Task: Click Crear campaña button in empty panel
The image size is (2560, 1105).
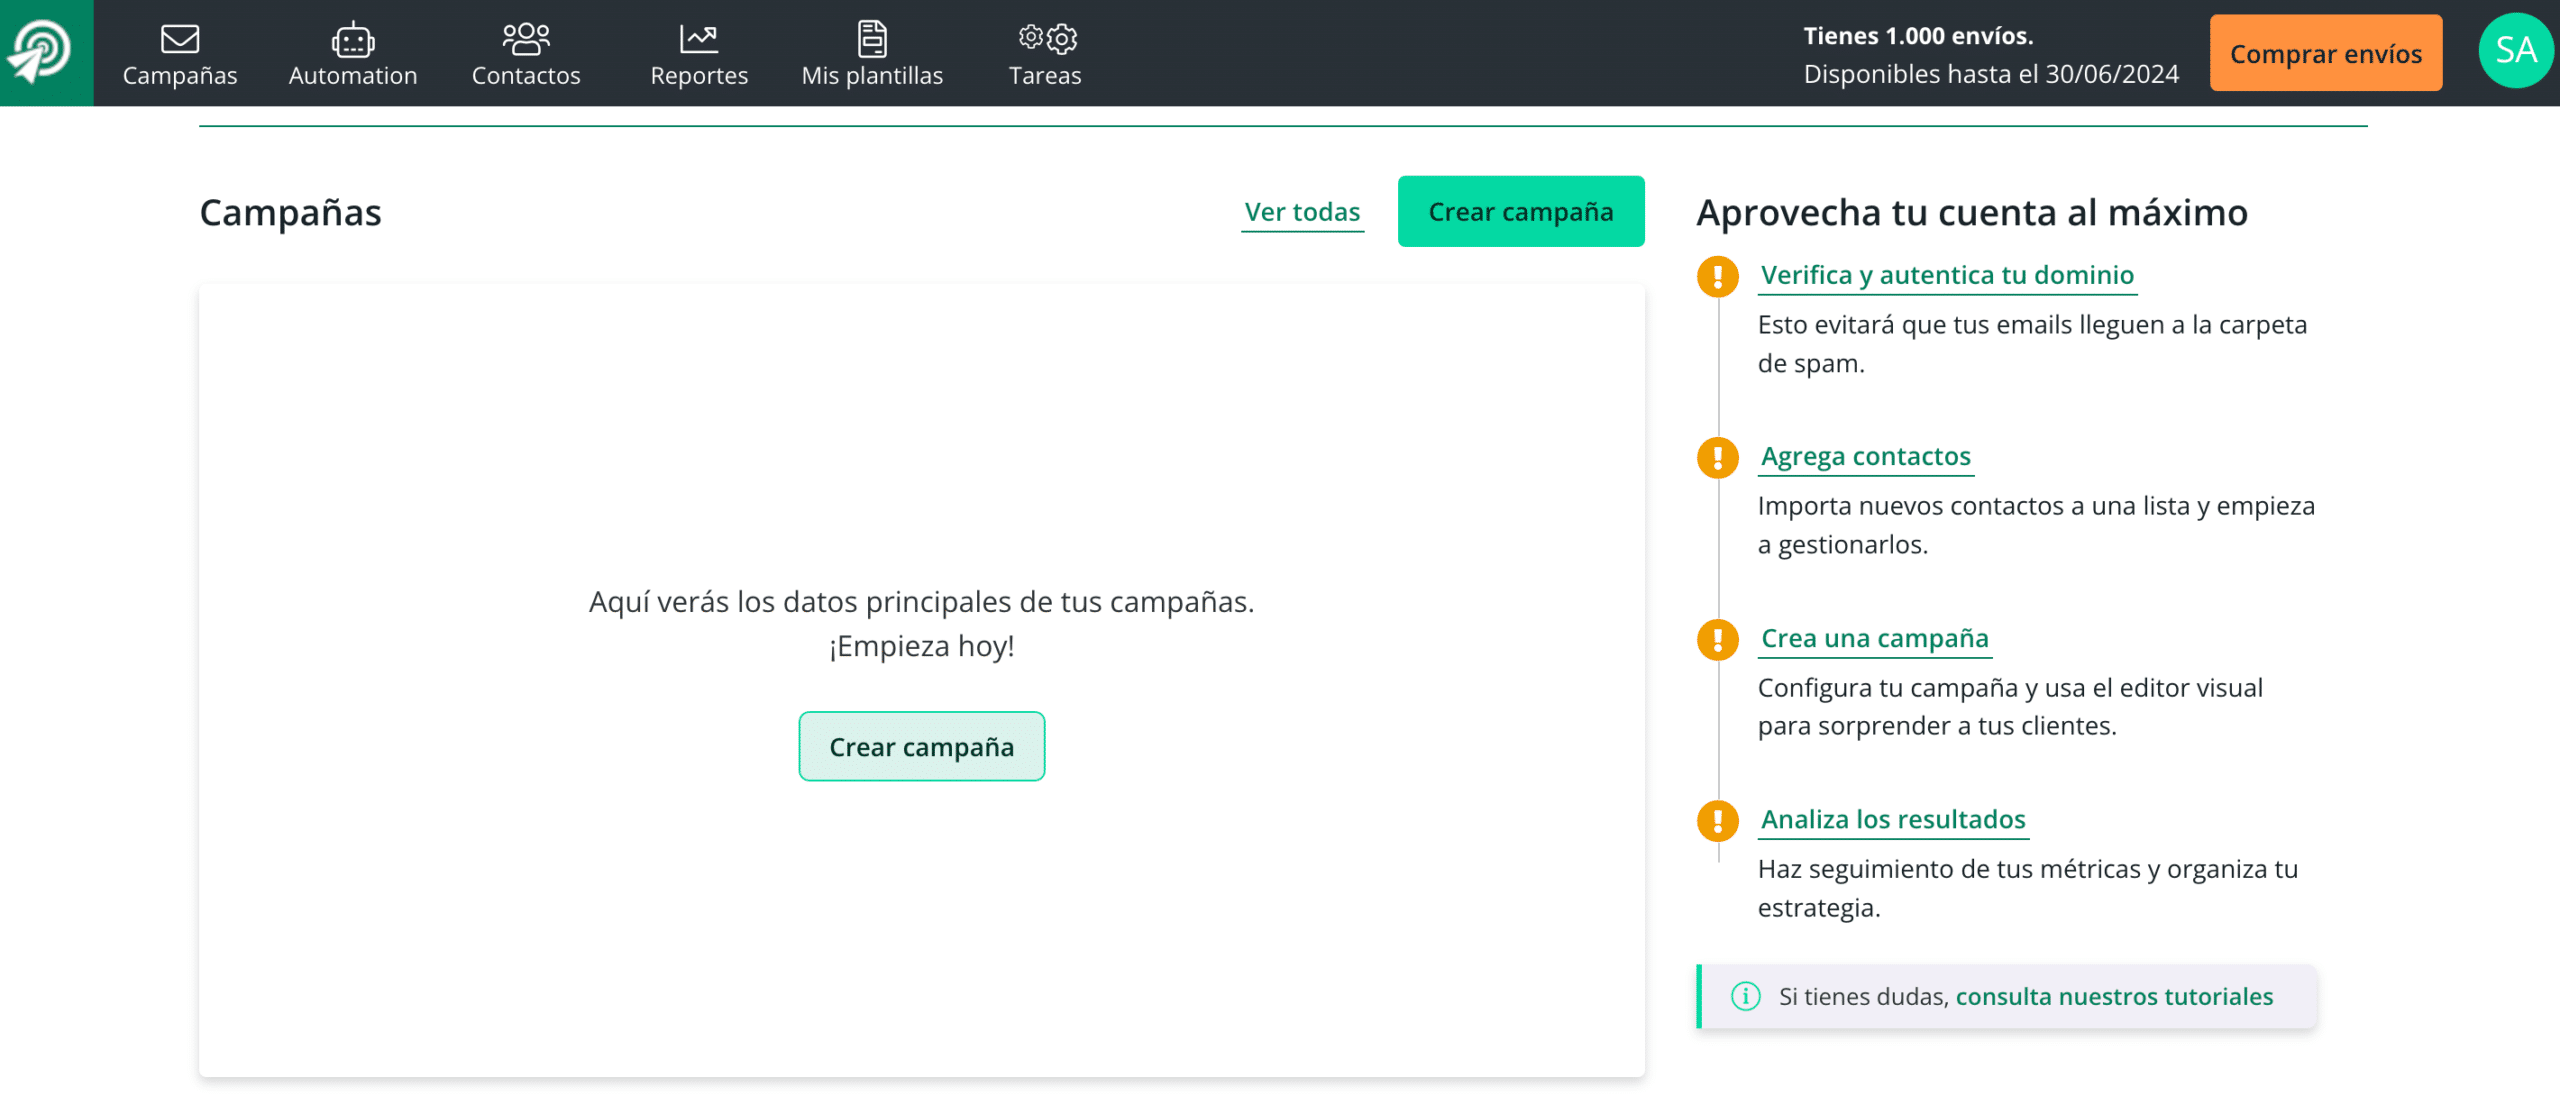Action: pos(921,747)
